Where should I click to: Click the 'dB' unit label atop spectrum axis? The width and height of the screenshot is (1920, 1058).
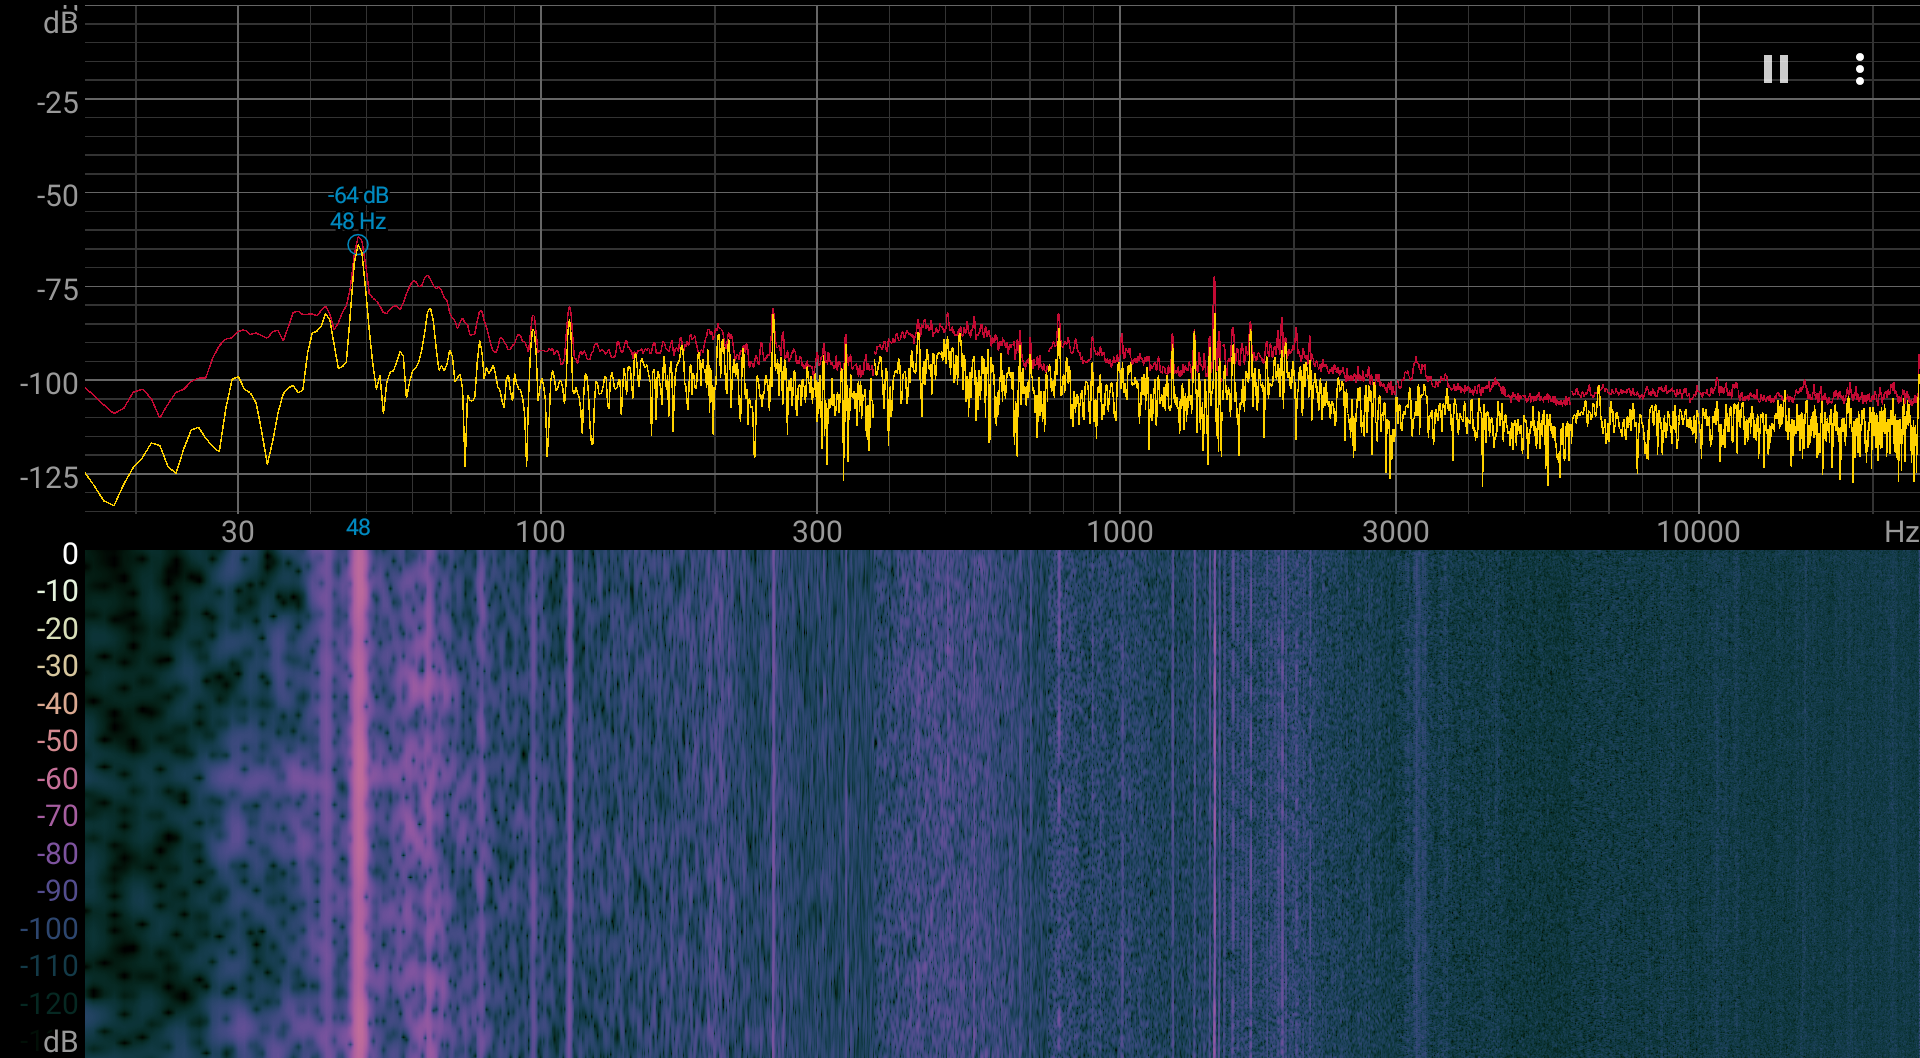60,22
